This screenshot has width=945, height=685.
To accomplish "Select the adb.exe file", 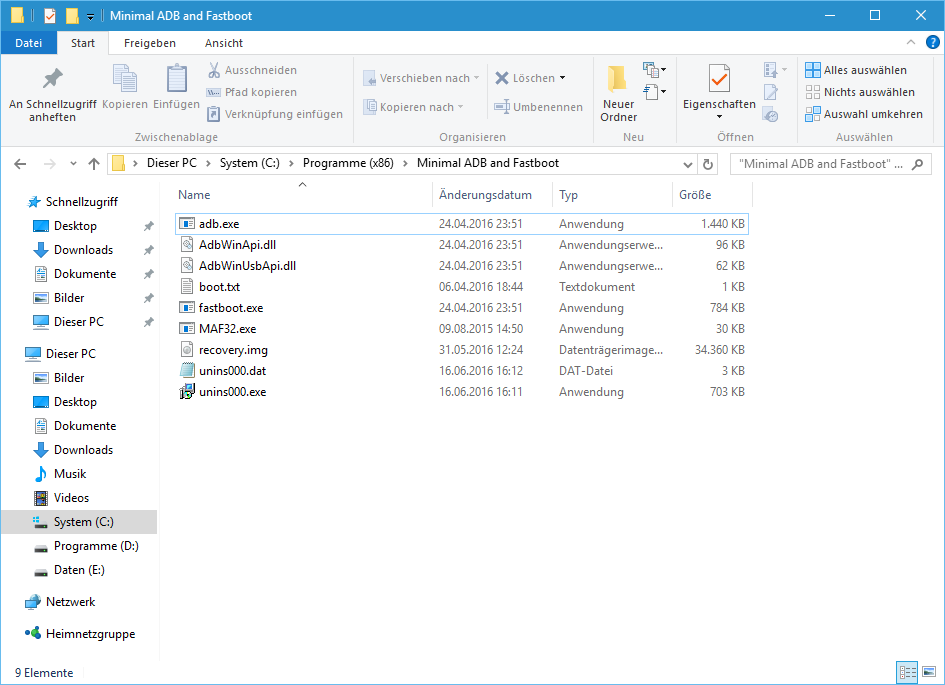I will (x=462, y=224).
